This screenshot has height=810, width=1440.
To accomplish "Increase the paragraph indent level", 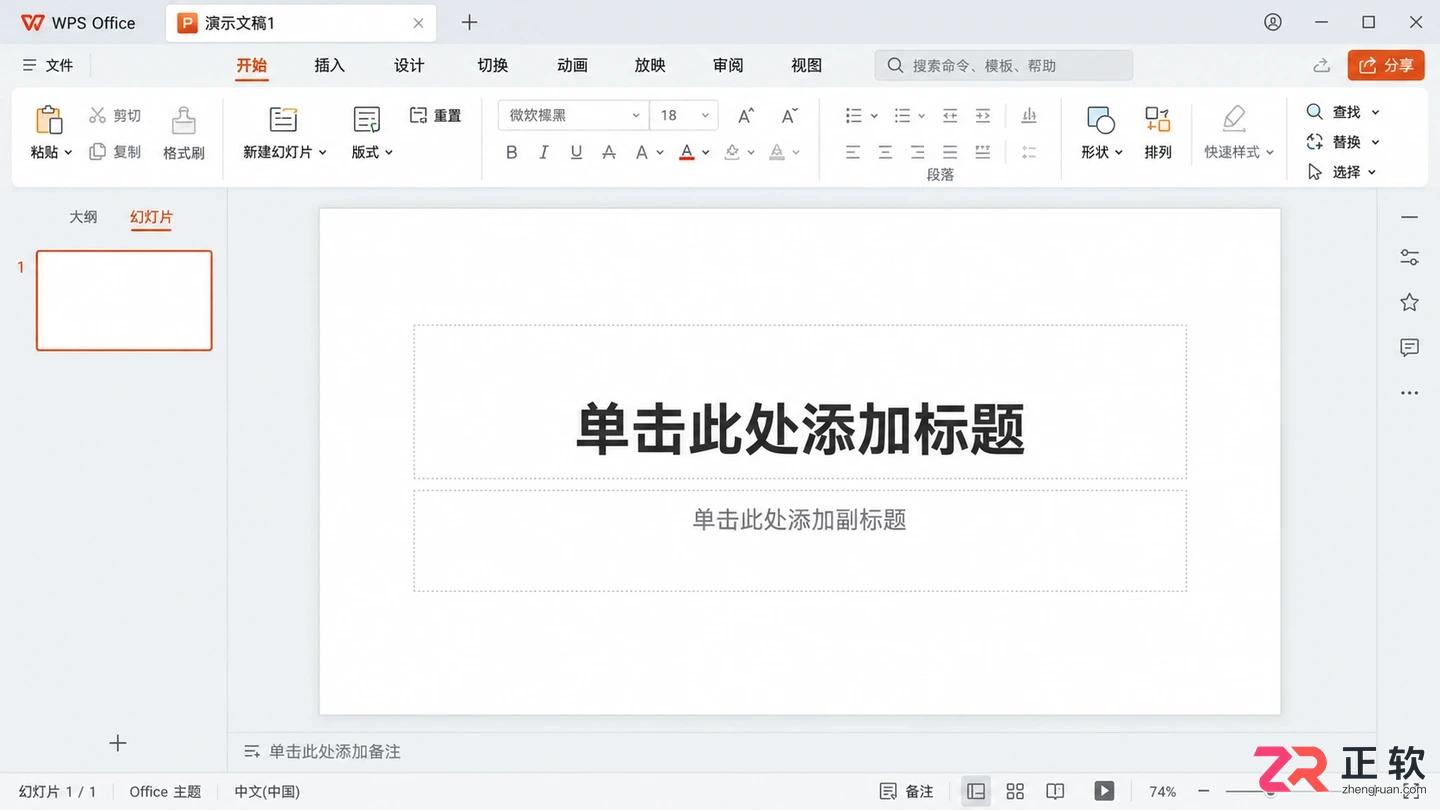I will coord(983,115).
